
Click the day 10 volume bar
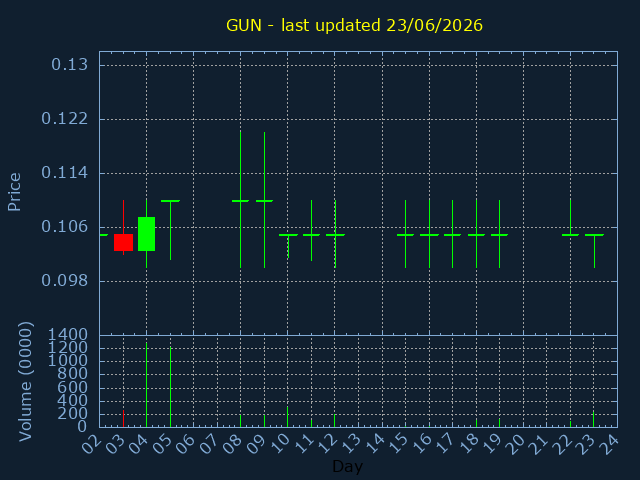click(287, 417)
